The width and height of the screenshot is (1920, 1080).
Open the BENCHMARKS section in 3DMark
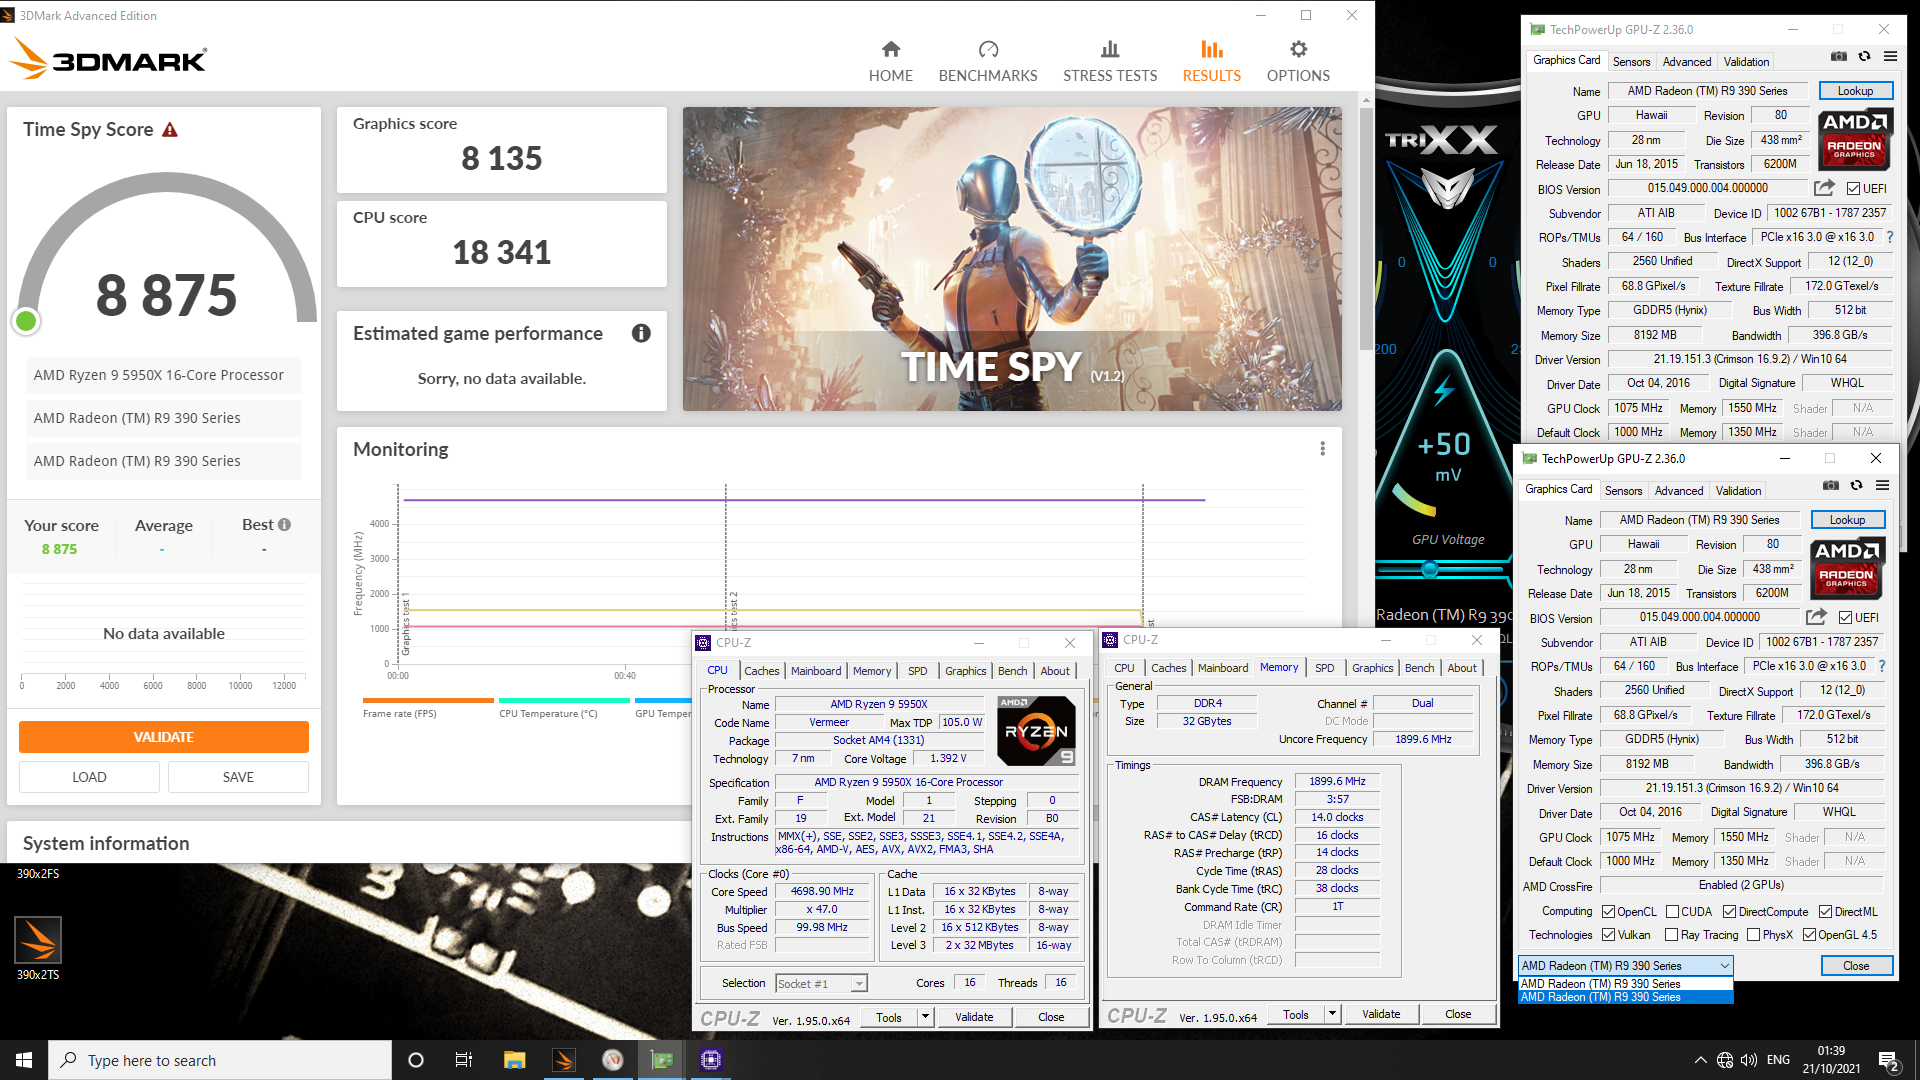pos(987,62)
